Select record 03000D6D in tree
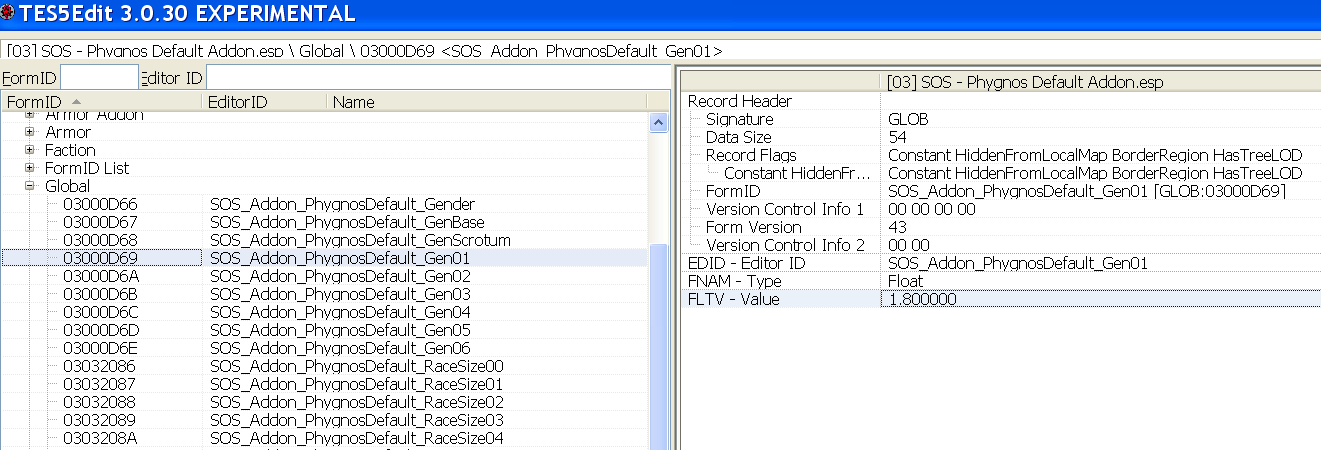The width and height of the screenshot is (1321, 450). 101,330
